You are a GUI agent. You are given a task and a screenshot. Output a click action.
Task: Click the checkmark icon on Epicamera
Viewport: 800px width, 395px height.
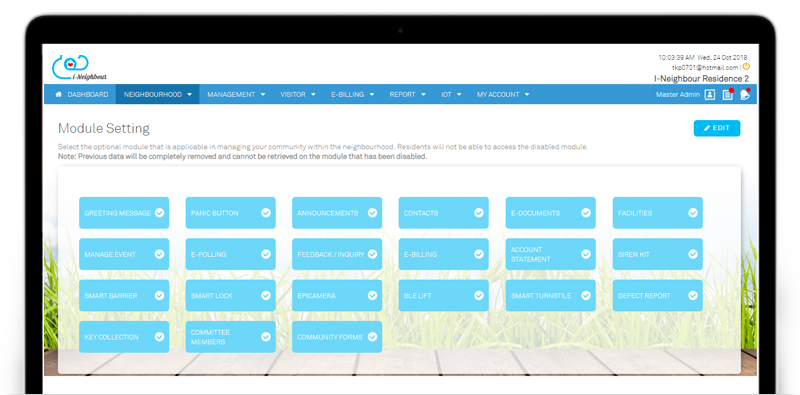click(x=372, y=295)
